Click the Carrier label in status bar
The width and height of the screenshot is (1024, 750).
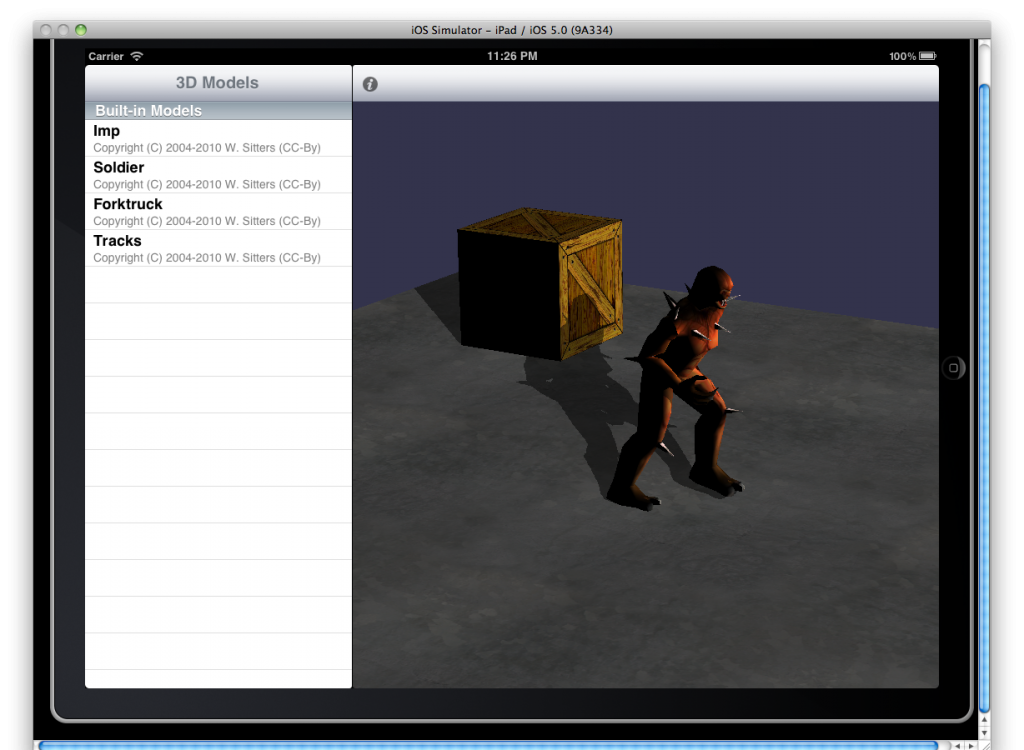point(106,56)
